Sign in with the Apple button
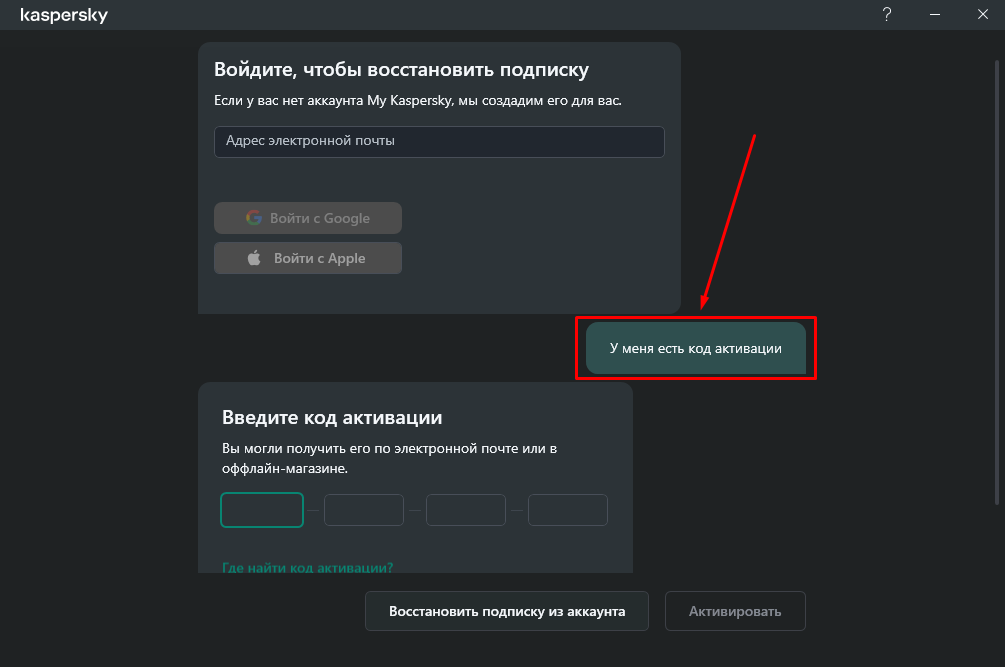Image resolution: width=1005 pixels, height=667 pixels. (308, 258)
